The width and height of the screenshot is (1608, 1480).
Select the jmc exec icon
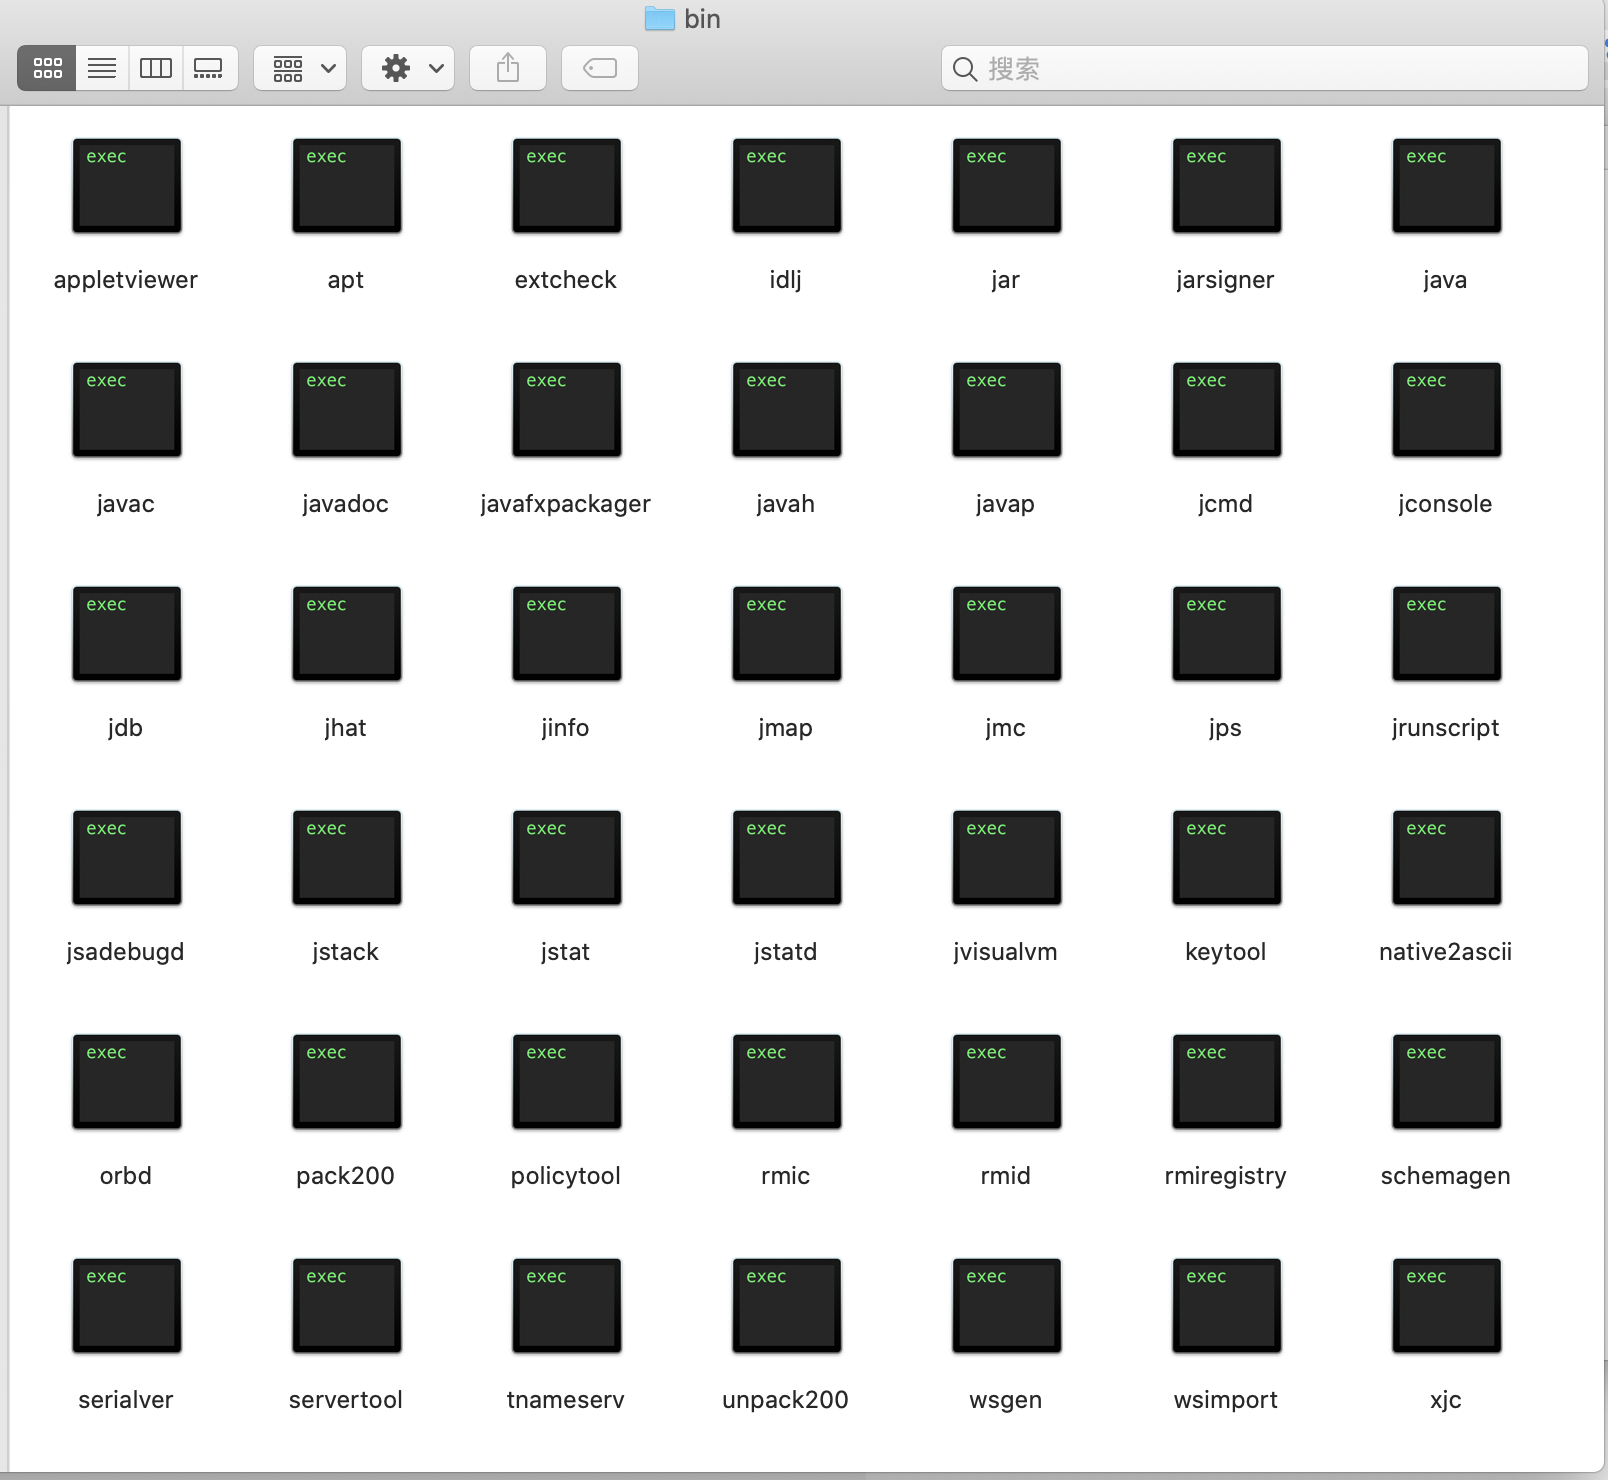1007,634
